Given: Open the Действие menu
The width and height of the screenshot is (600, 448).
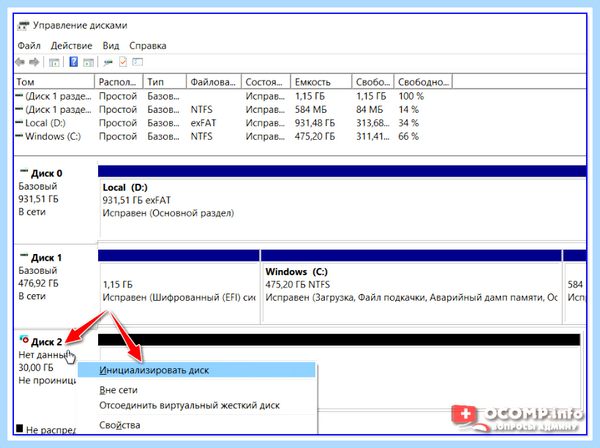Looking at the screenshot, I should click(x=72, y=46).
